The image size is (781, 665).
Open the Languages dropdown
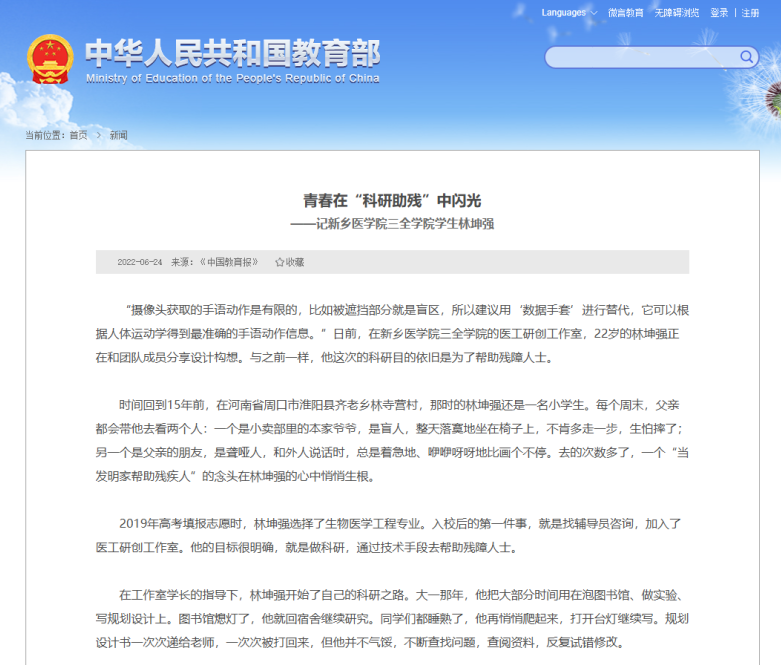click(x=569, y=12)
